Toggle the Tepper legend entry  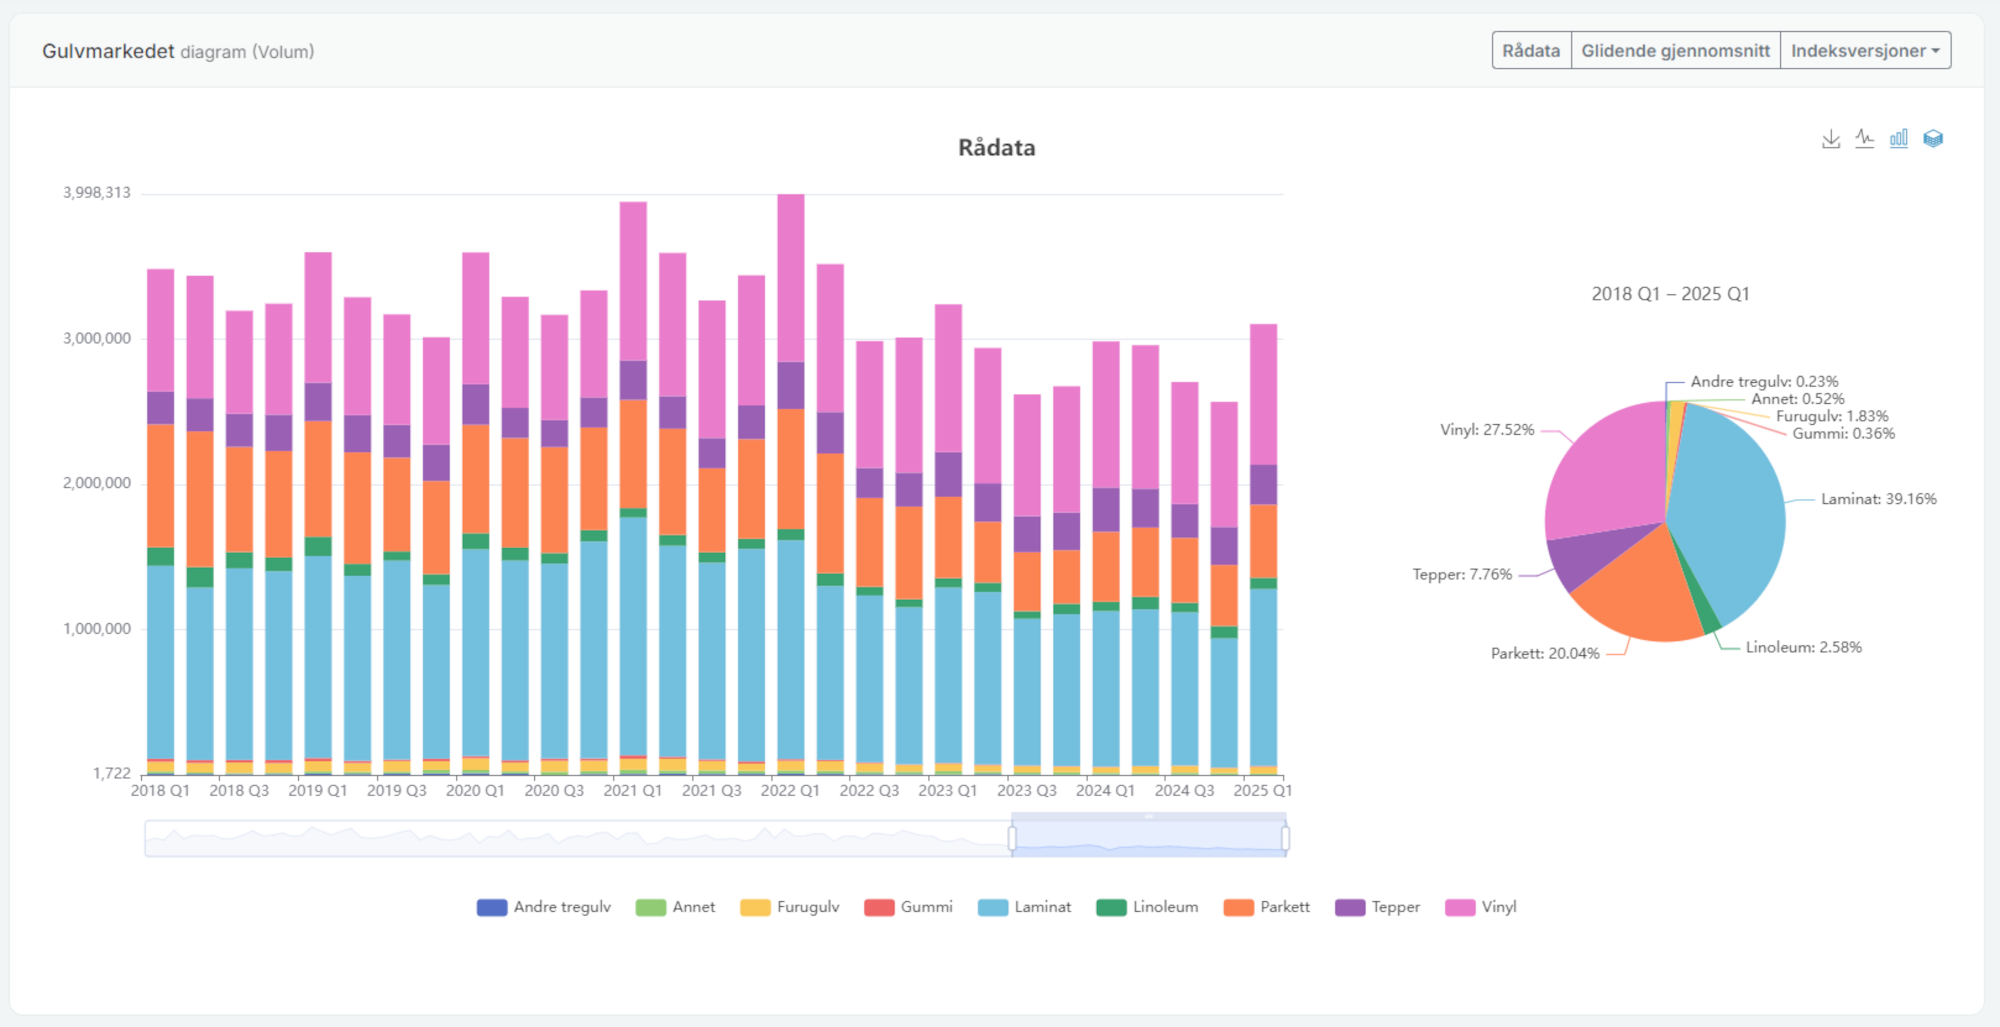(1350, 907)
